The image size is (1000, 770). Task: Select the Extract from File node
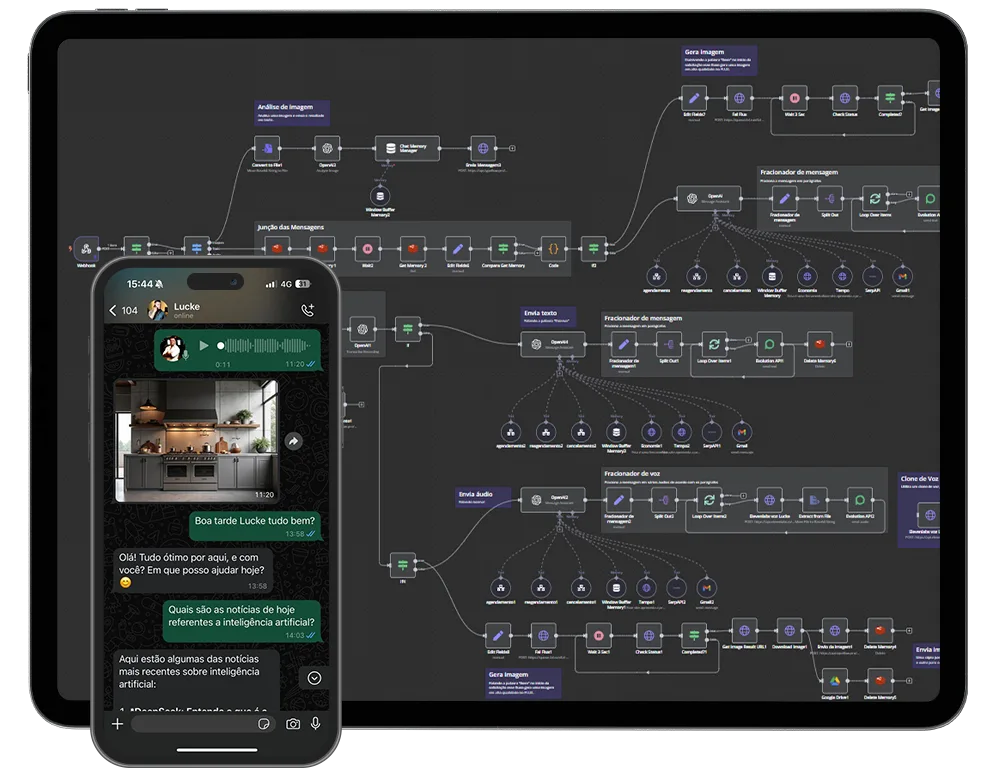tap(814, 500)
